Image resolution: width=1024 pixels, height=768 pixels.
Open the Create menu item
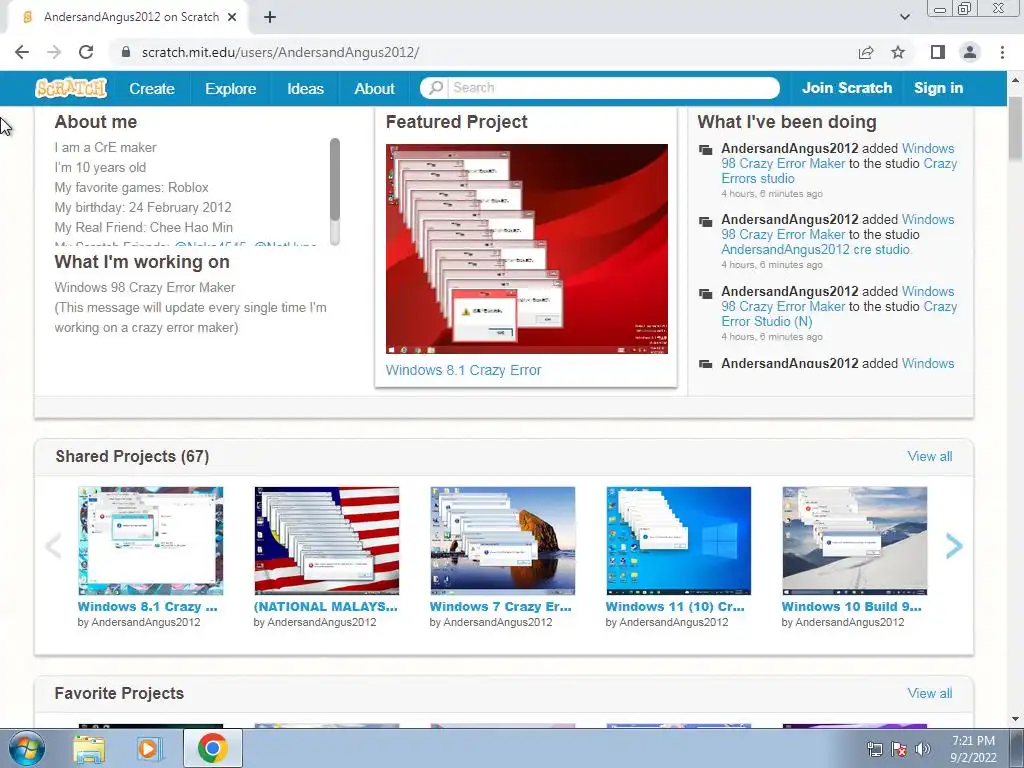(x=152, y=88)
